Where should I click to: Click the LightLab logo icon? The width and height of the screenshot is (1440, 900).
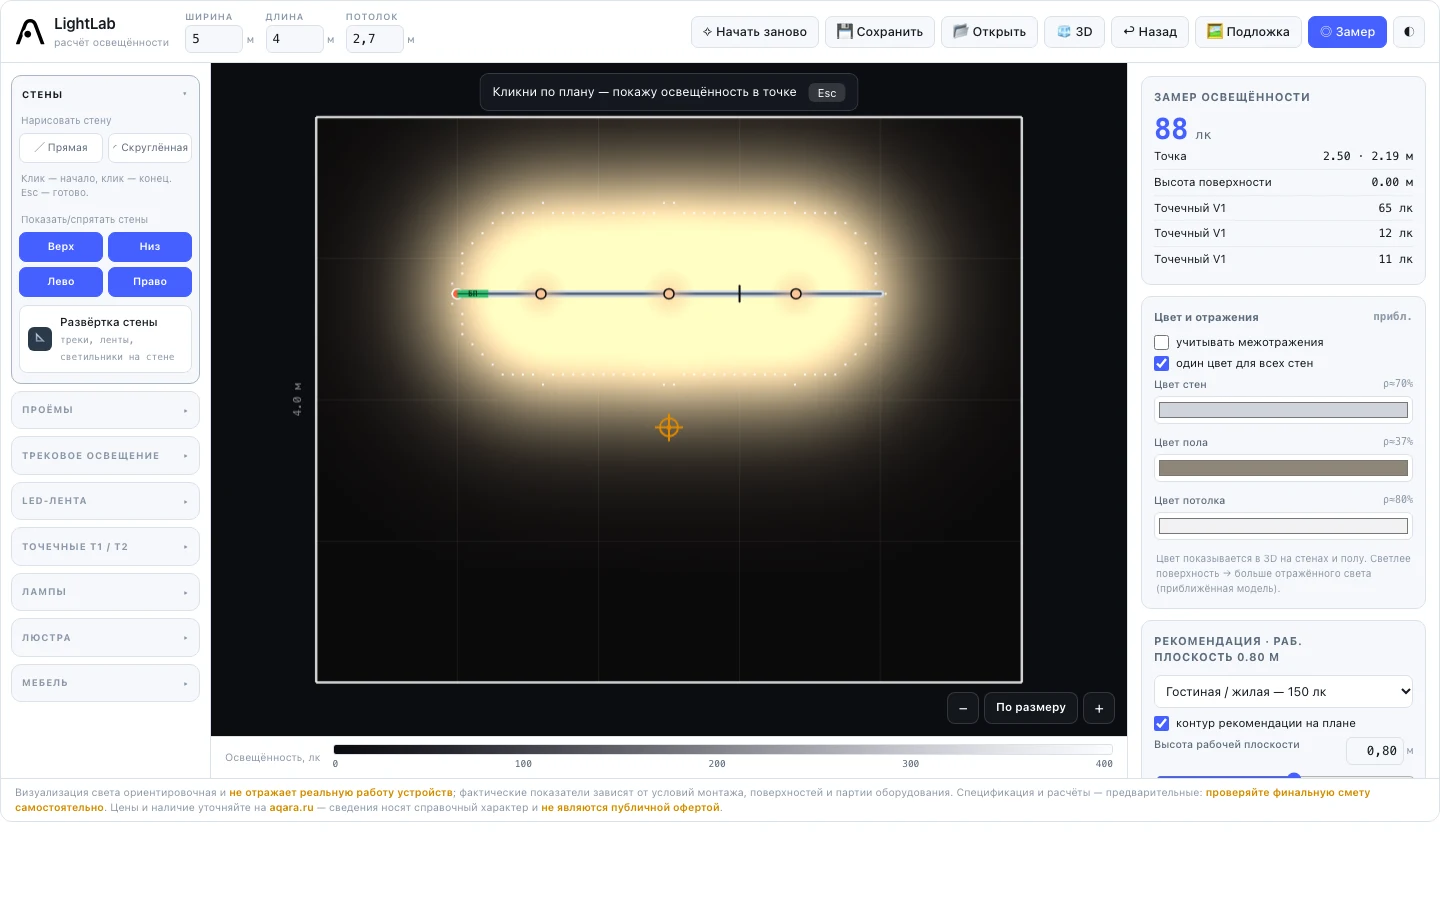[31, 32]
